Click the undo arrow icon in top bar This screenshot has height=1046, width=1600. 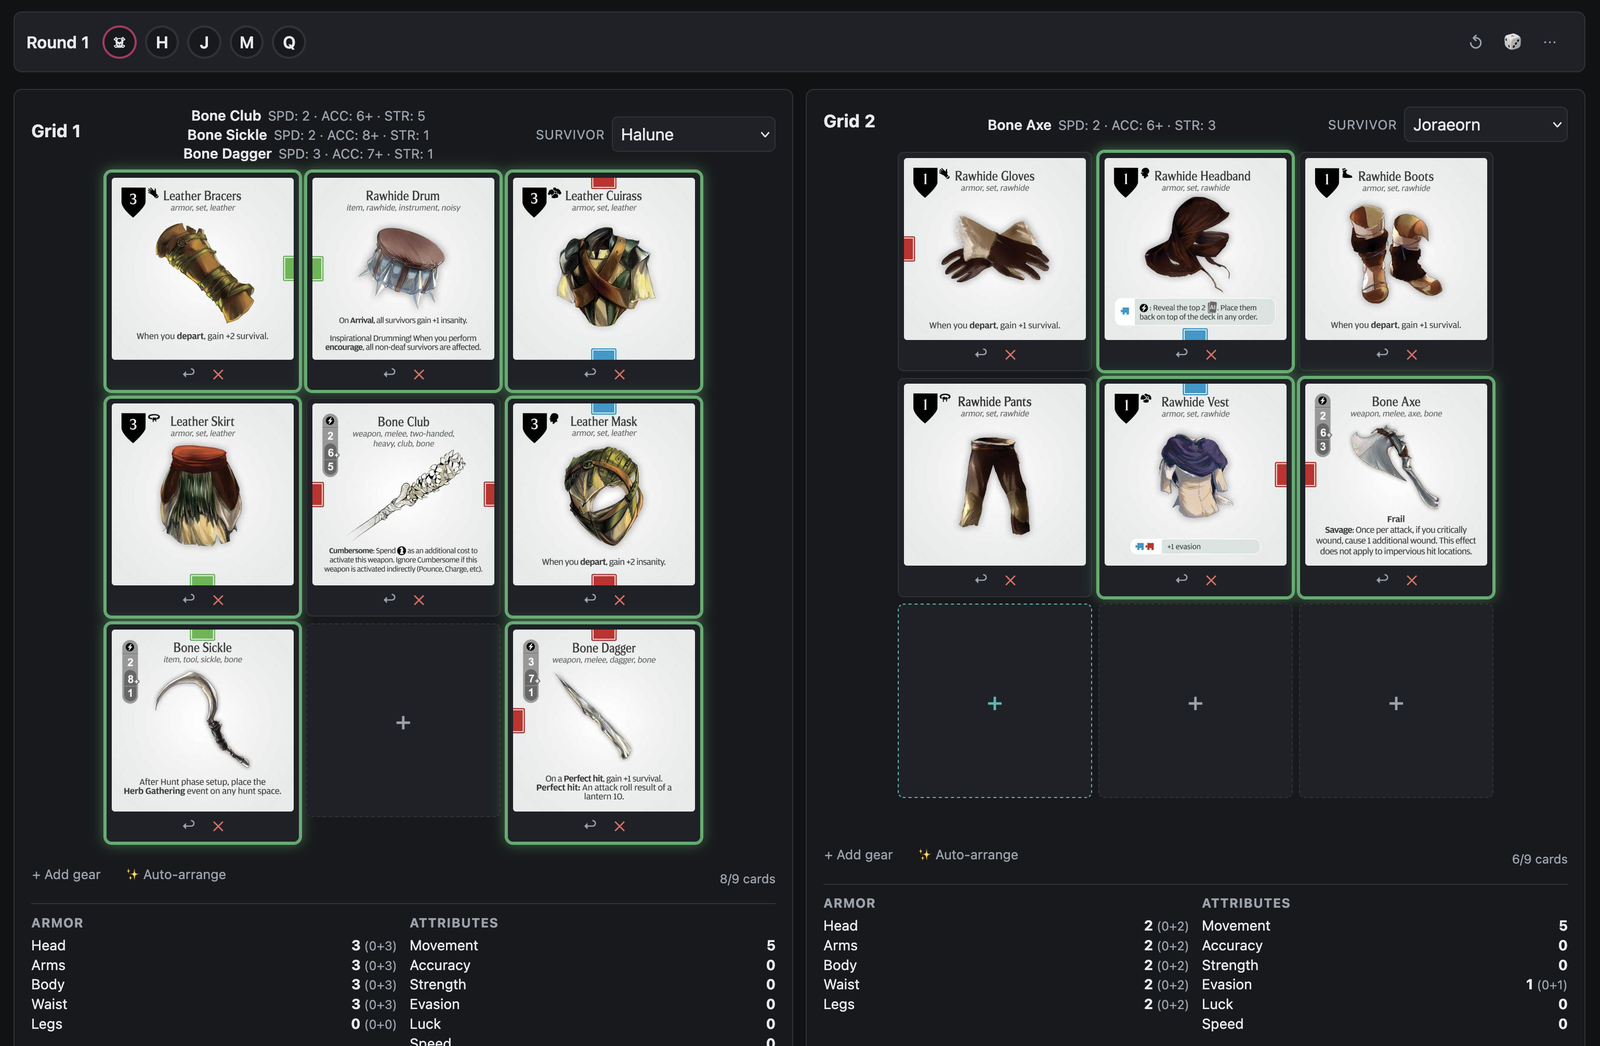pyautogui.click(x=1475, y=42)
